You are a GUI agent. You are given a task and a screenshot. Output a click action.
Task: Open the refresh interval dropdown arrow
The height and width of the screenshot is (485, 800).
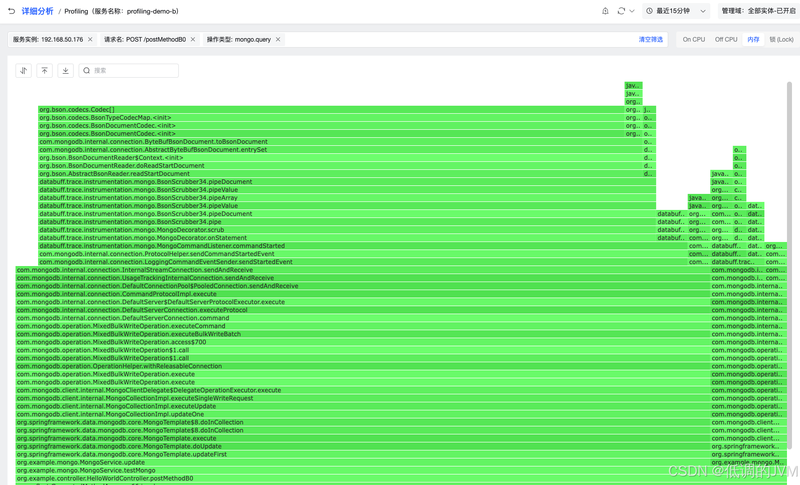pos(633,11)
